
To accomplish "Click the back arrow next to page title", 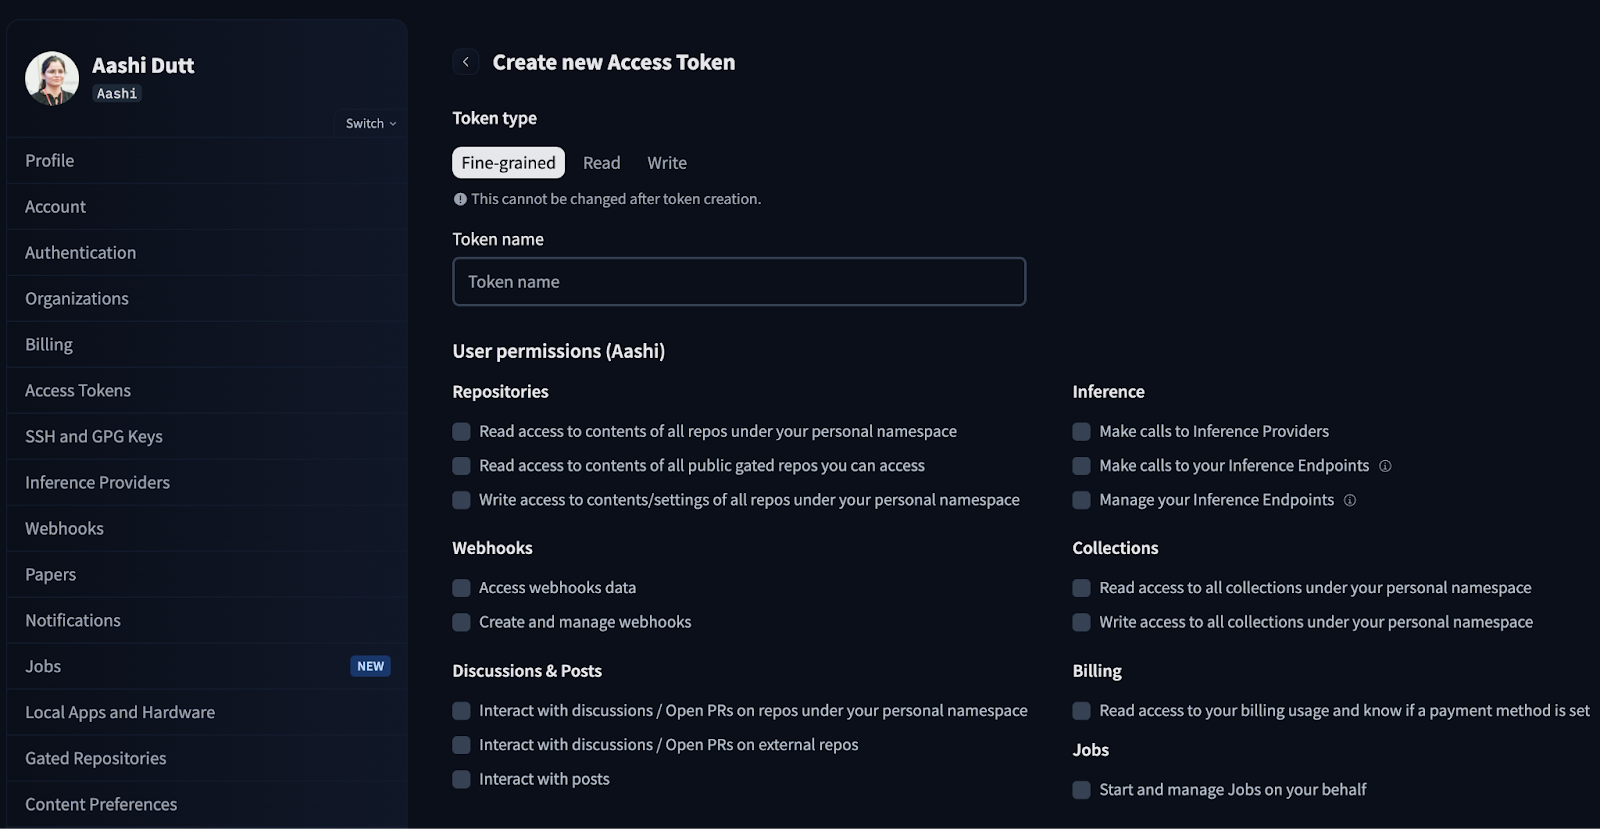I will [x=466, y=61].
